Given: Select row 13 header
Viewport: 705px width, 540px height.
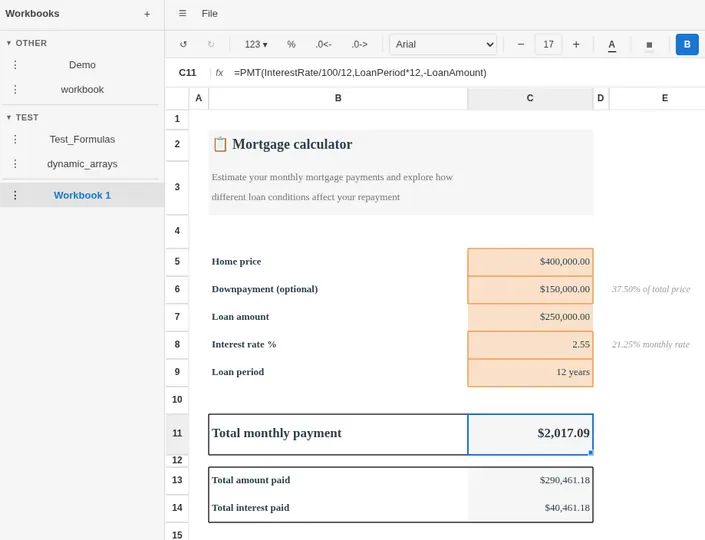Looking at the screenshot, I should coord(177,480).
